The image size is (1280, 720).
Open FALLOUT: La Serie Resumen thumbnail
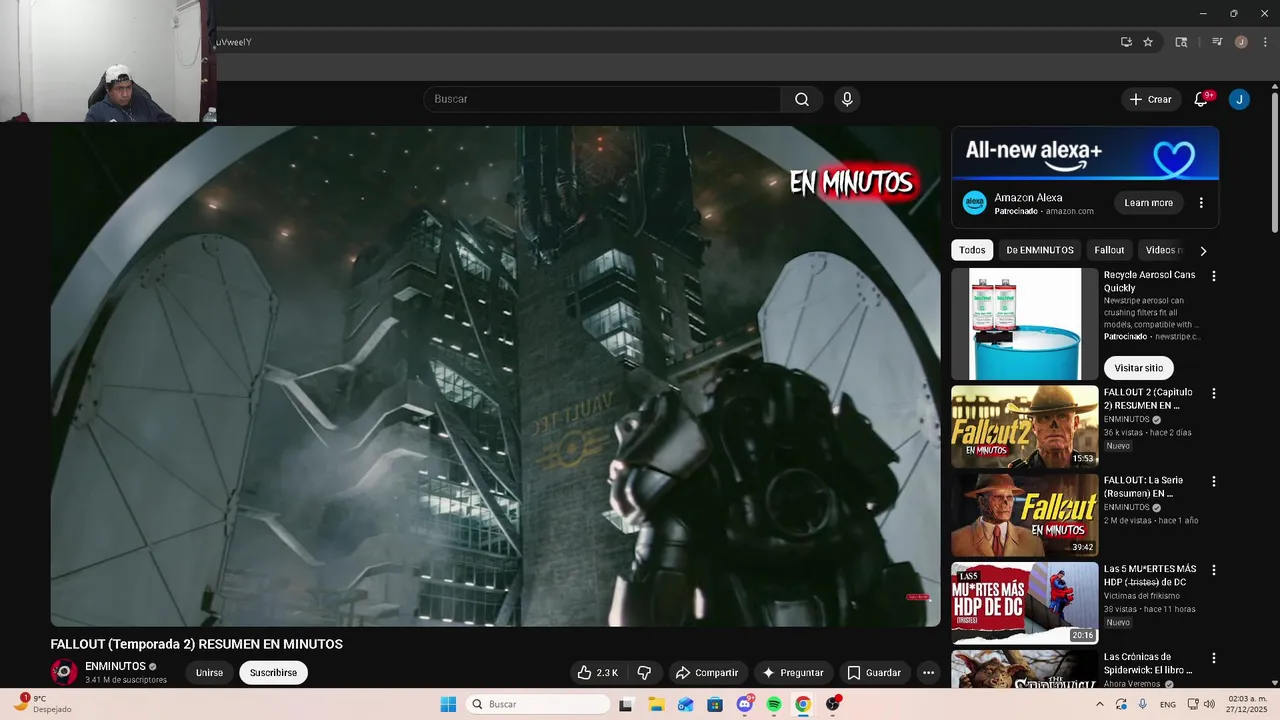point(1025,515)
